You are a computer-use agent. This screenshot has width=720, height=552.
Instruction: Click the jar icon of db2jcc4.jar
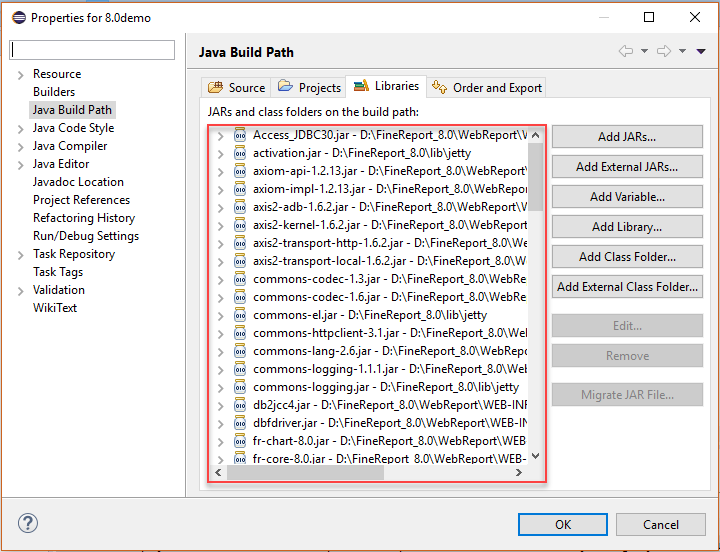[x=240, y=405]
